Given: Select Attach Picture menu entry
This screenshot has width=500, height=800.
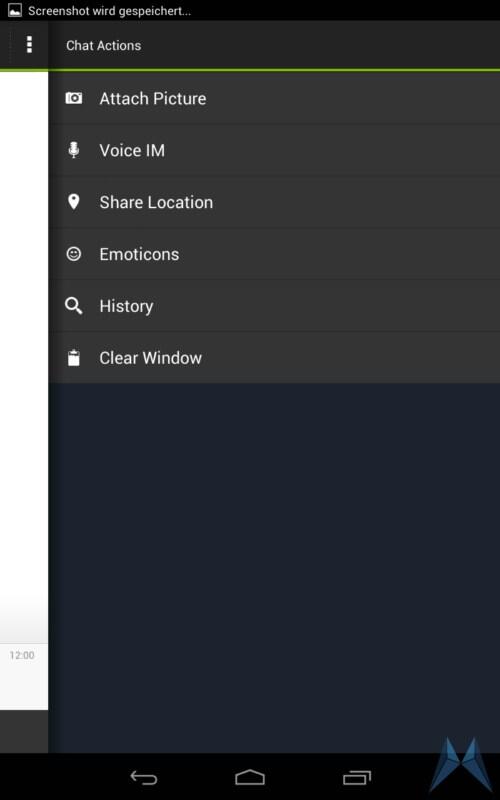Looking at the screenshot, I should pos(274,98).
